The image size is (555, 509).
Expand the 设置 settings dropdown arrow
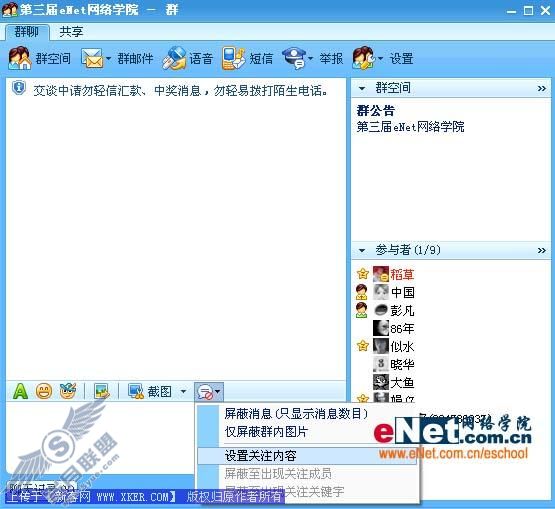(381, 58)
